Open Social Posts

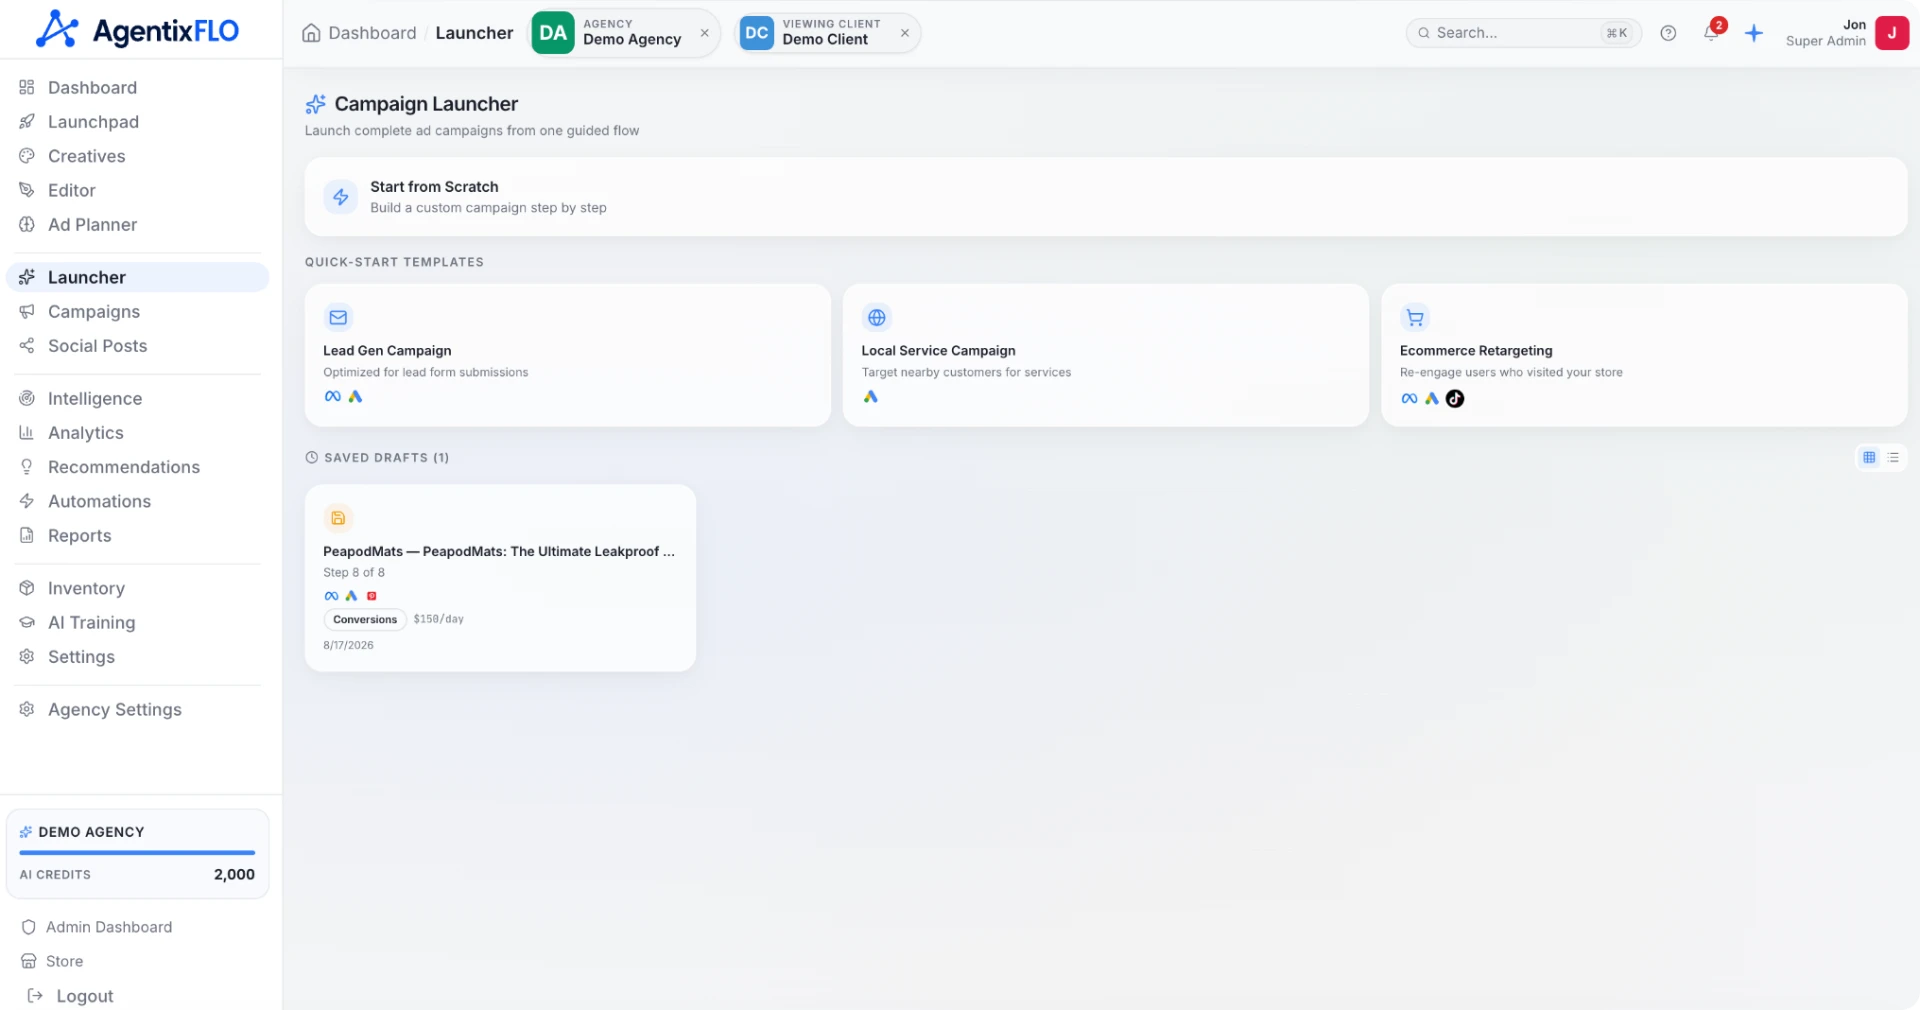tap(138, 346)
